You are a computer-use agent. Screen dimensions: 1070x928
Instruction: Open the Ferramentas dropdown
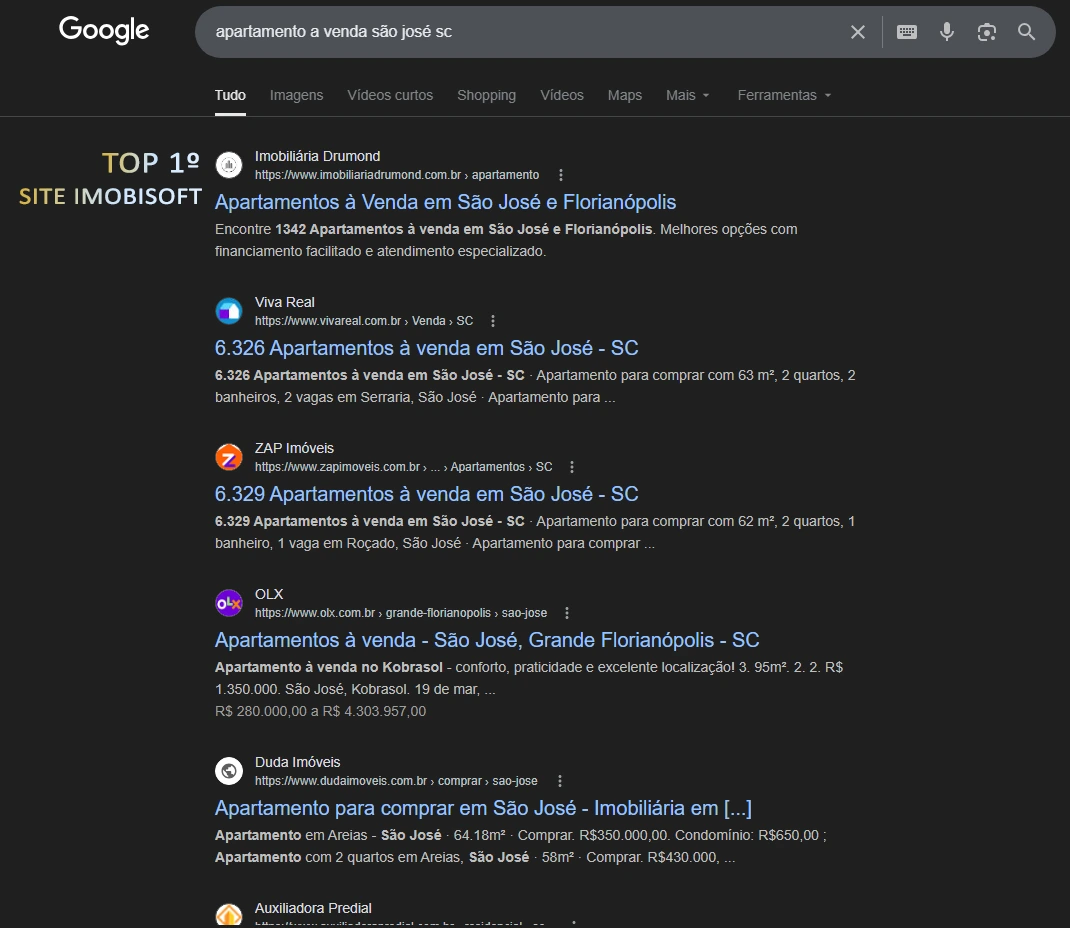pyautogui.click(x=784, y=95)
